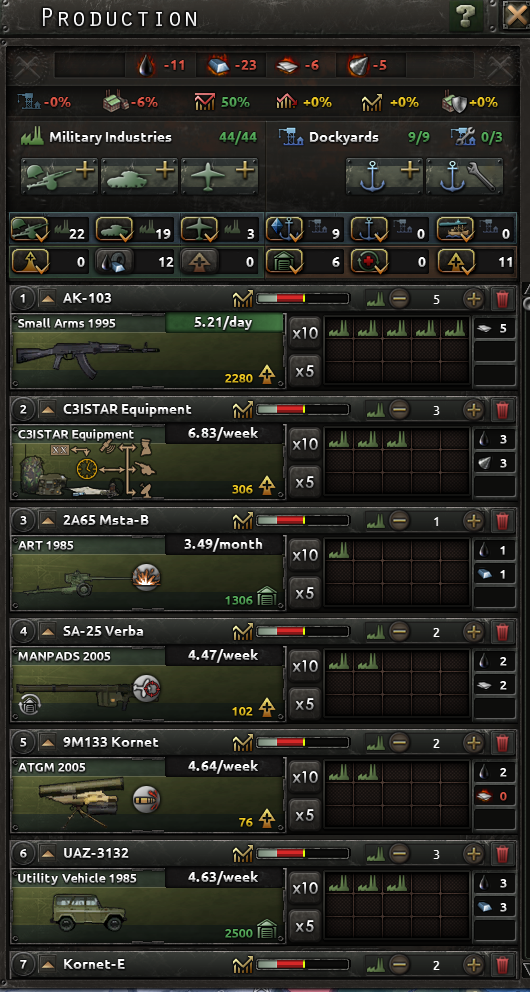The width and height of the screenshot is (530, 992).
Task: Add new infantry equipment production line
Action: 59,175
